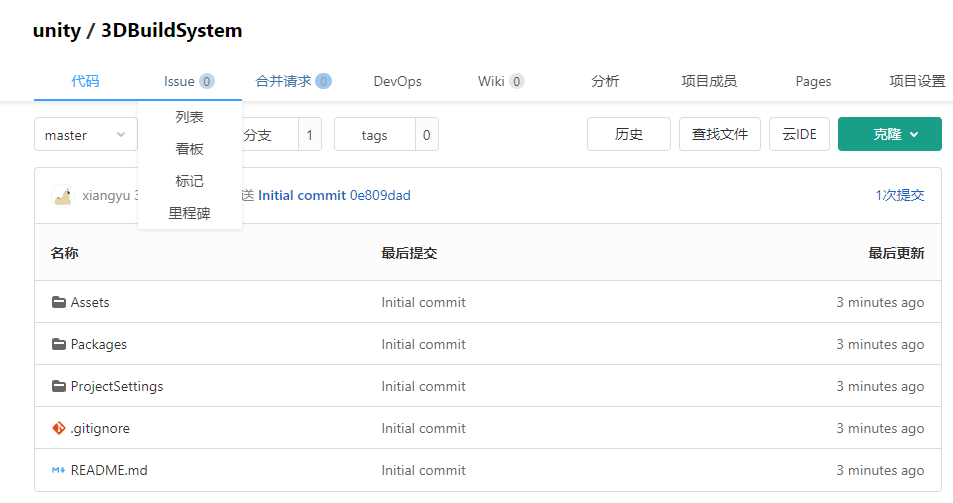Click the 历史 history button
The height and width of the screenshot is (503, 953).
pos(628,134)
